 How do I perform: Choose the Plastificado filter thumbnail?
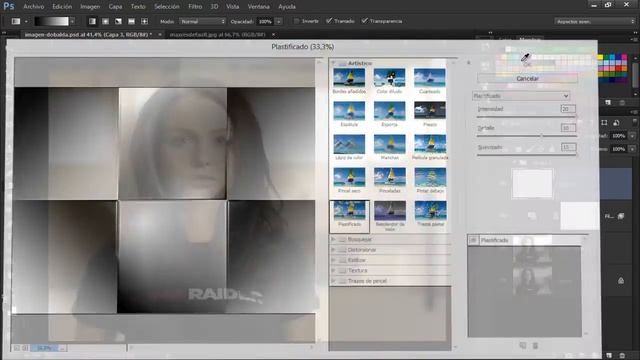(349, 211)
